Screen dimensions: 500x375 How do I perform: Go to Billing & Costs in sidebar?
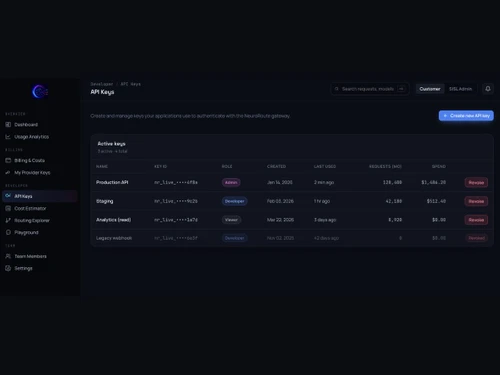(40, 160)
